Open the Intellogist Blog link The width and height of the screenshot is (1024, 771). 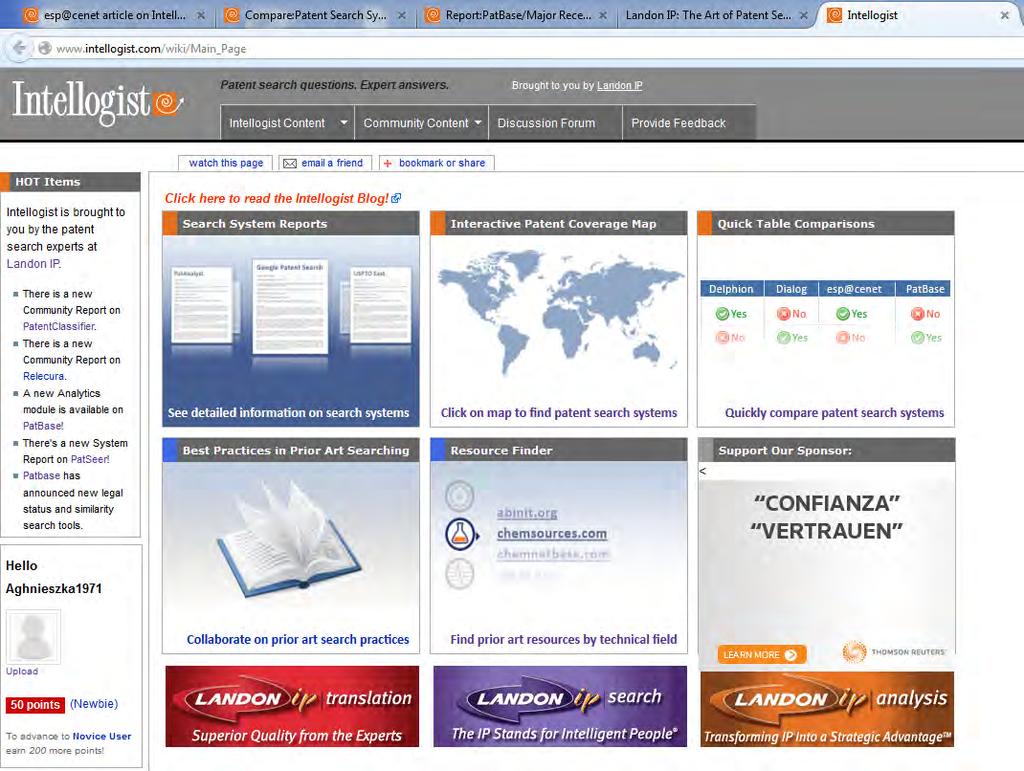(x=277, y=198)
